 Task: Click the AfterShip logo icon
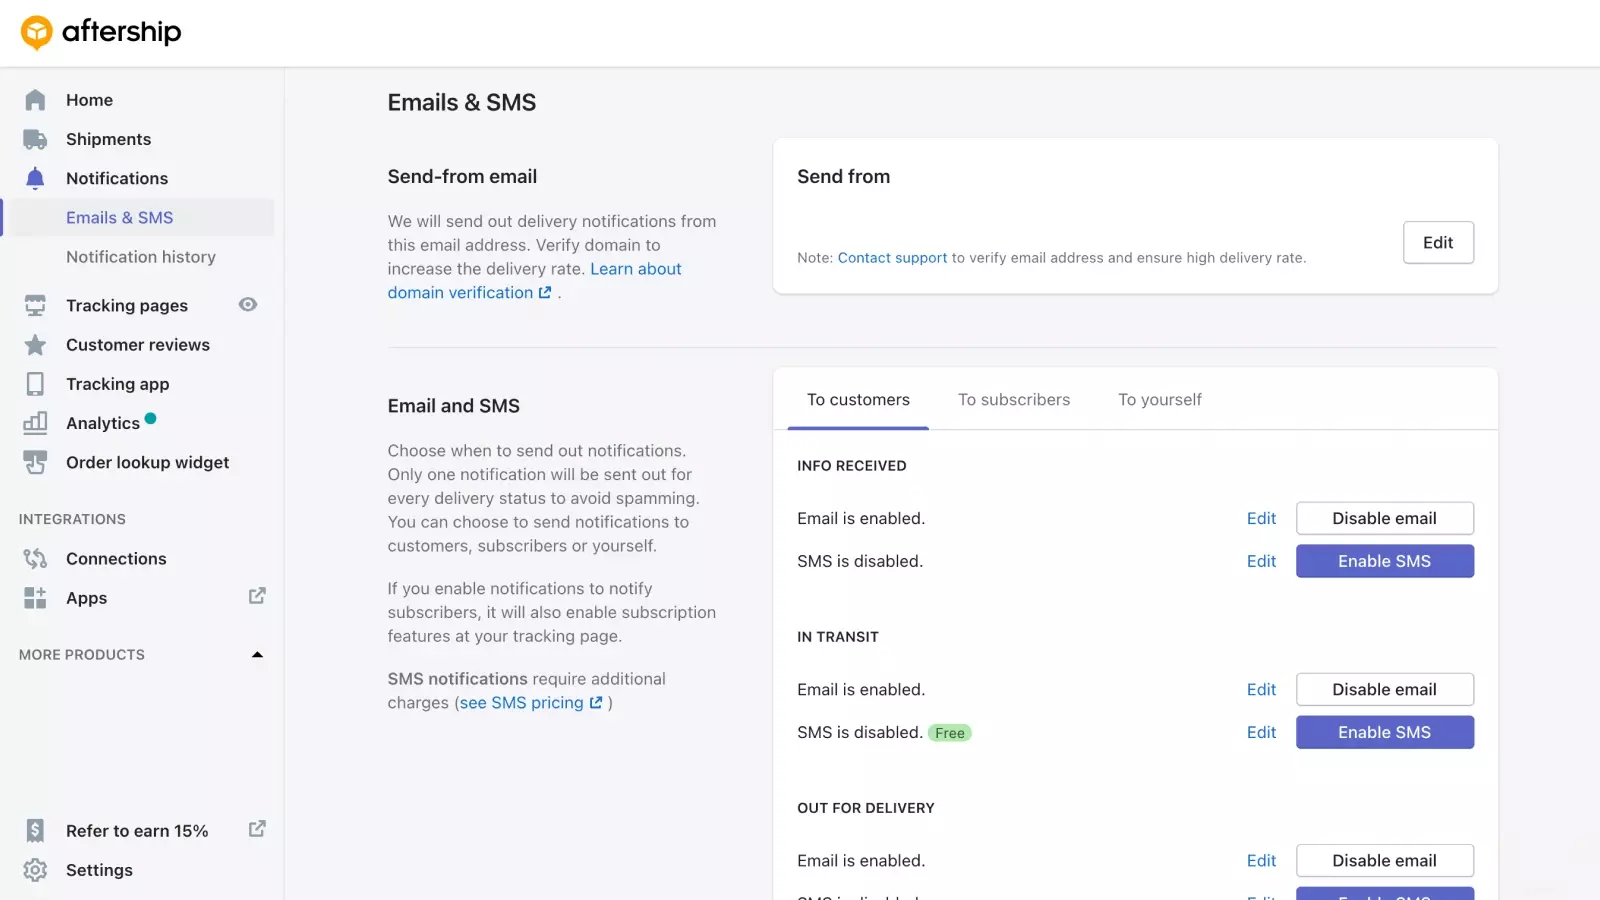coord(36,33)
